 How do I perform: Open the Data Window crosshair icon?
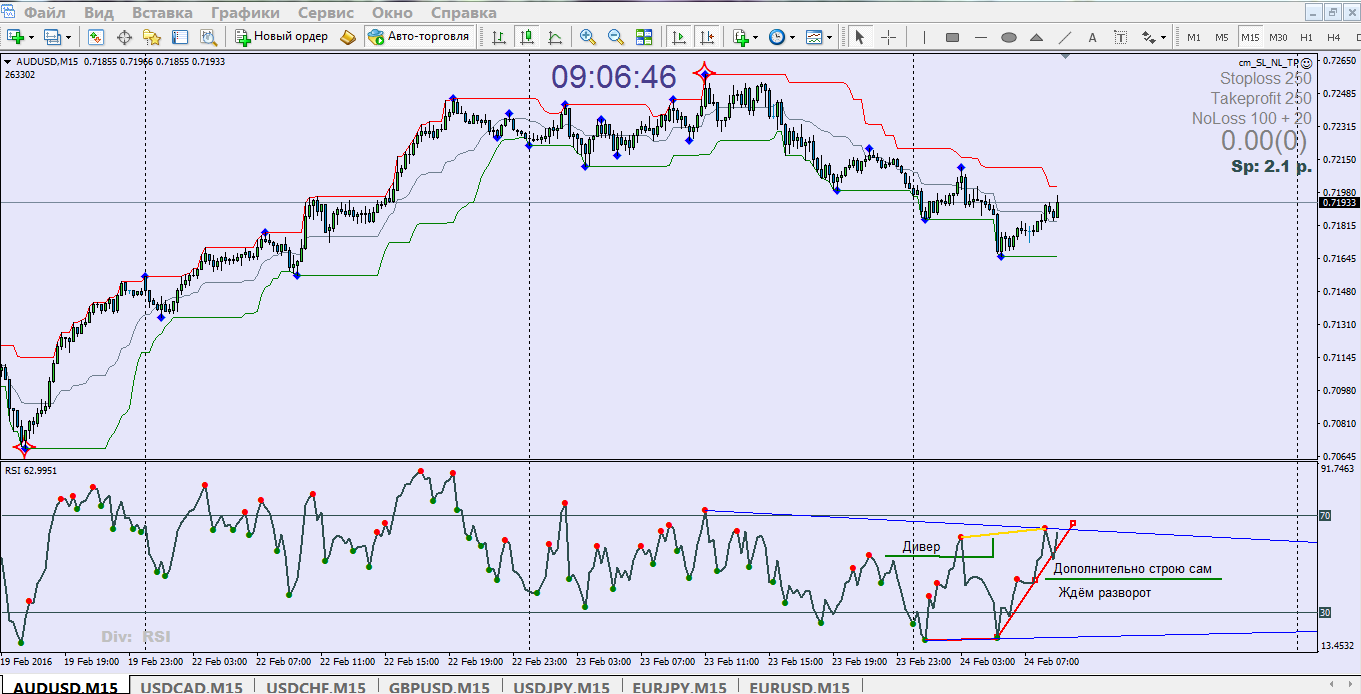point(125,37)
